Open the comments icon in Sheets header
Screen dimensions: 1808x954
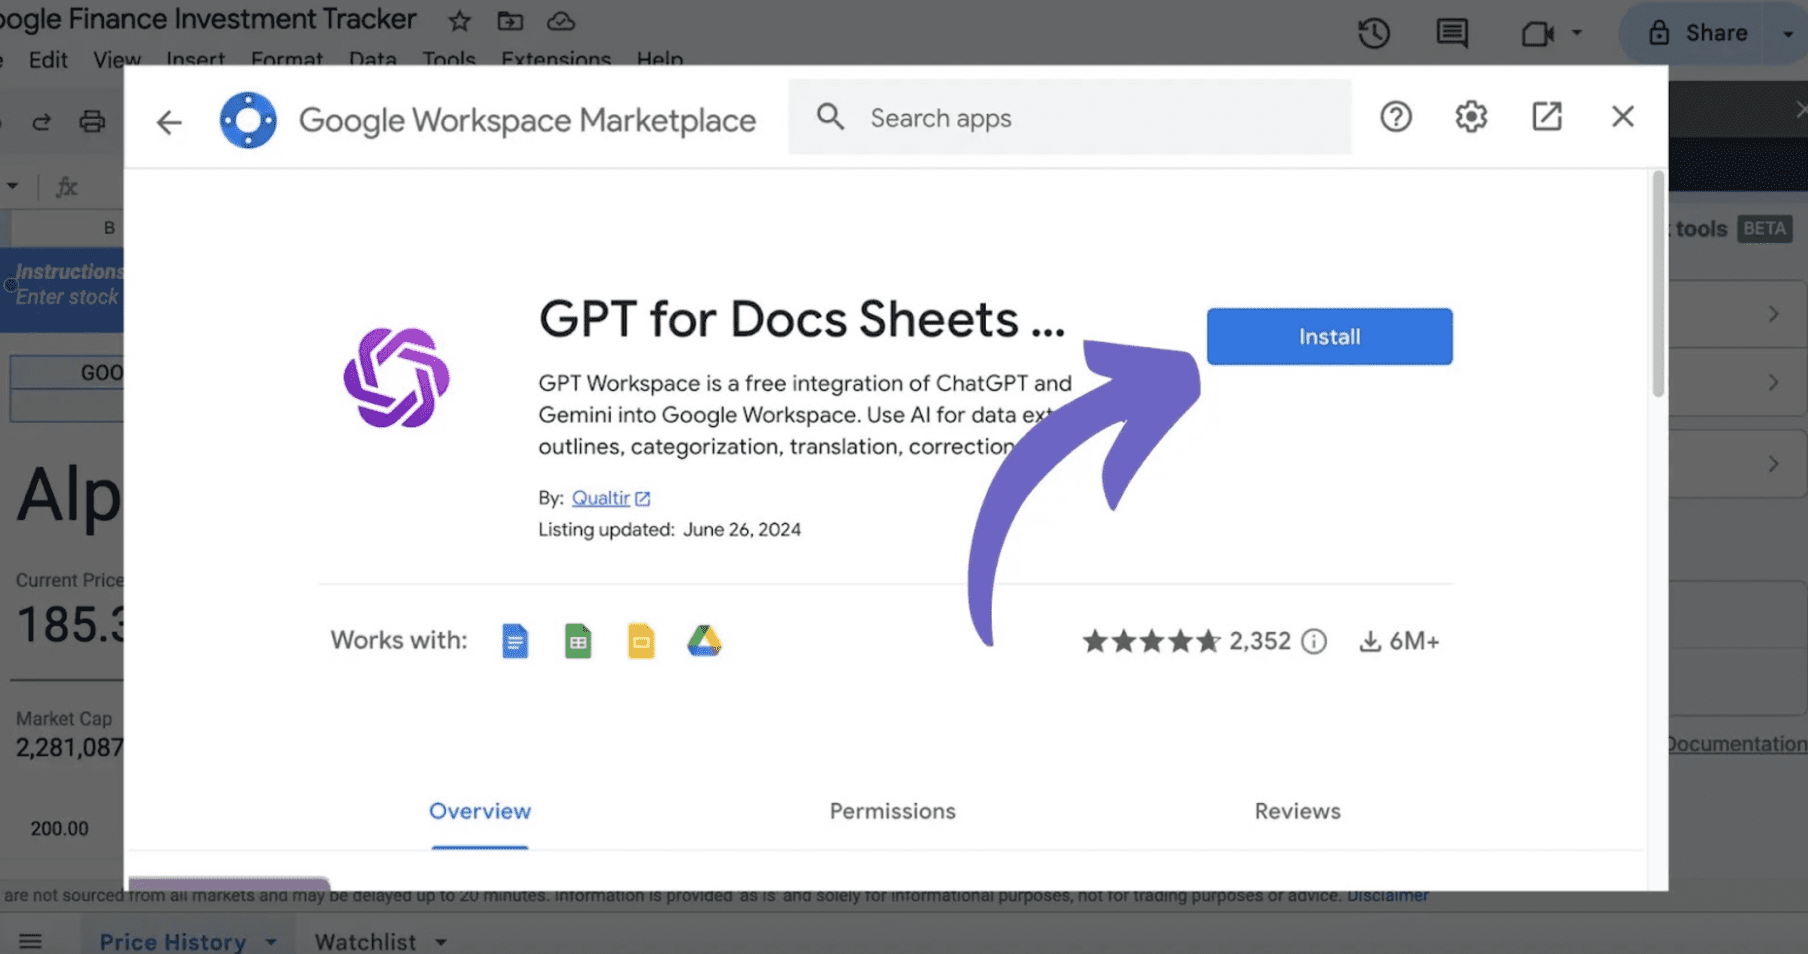(1452, 33)
